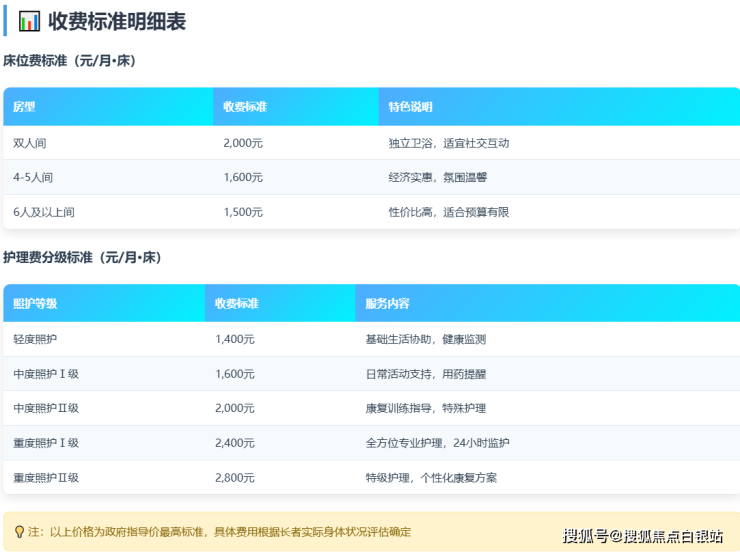Select the 特色说明 column header
The width and height of the screenshot is (740, 552).
point(410,107)
